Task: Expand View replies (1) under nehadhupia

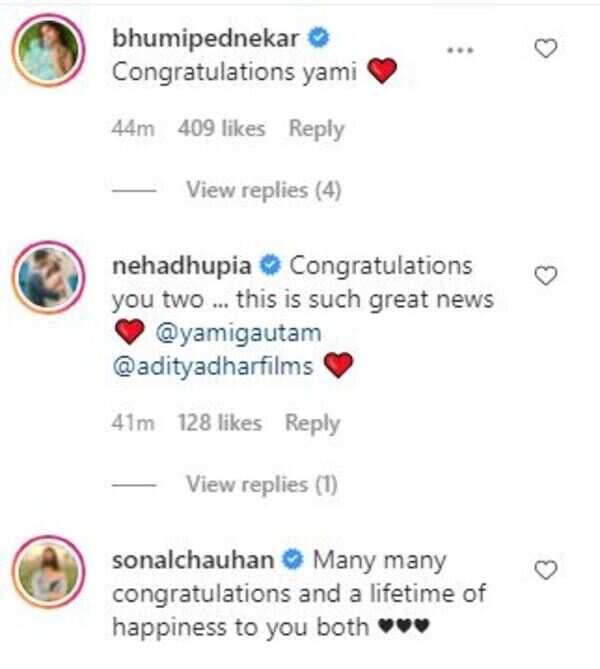Action: pyautogui.click(x=262, y=484)
